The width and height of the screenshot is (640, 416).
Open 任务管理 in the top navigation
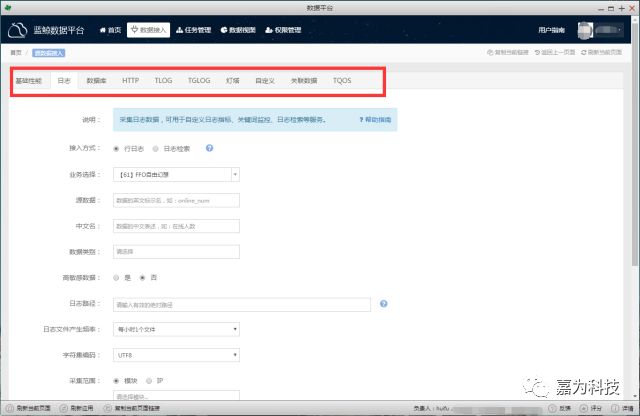(193, 30)
